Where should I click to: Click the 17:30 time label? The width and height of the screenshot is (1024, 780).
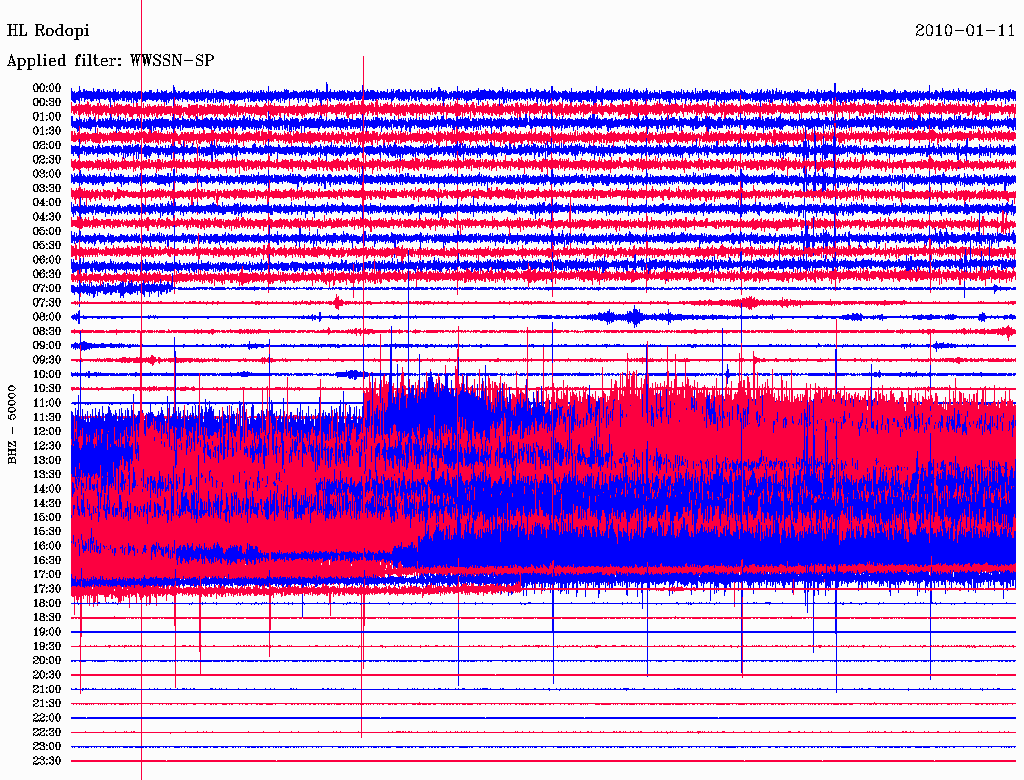point(47,589)
